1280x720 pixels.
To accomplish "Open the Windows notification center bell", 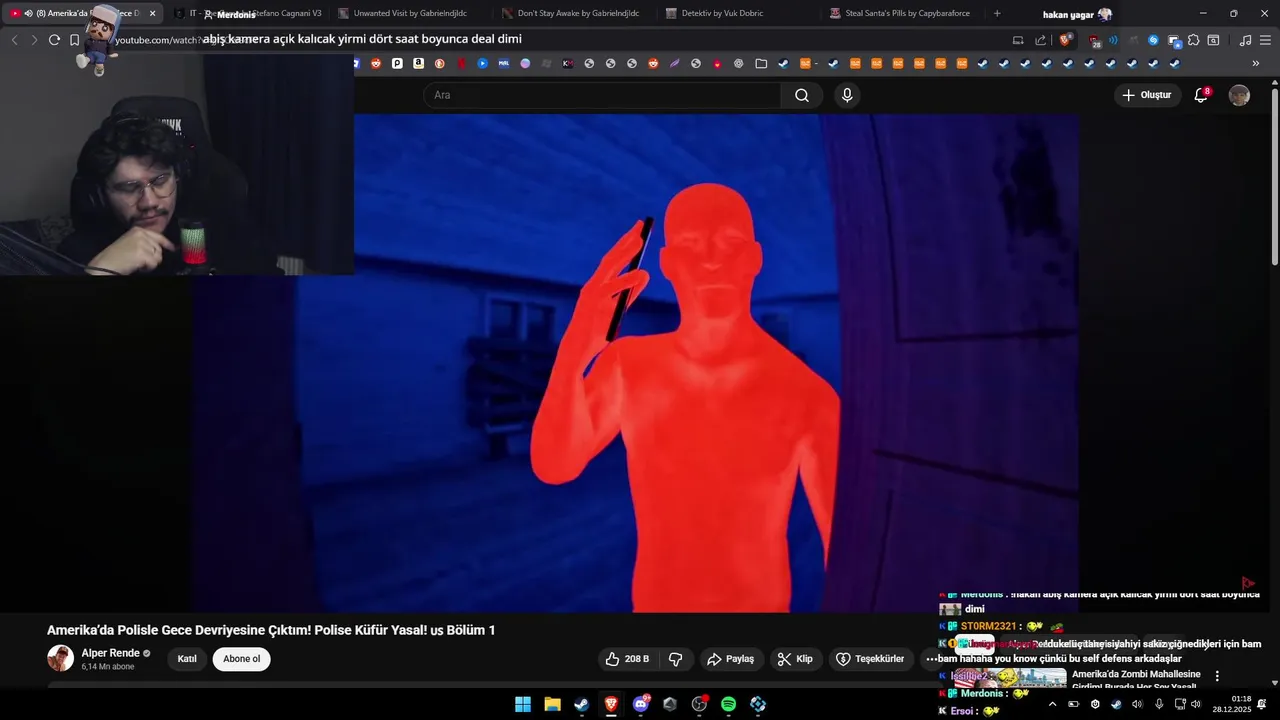I will coord(1262,704).
